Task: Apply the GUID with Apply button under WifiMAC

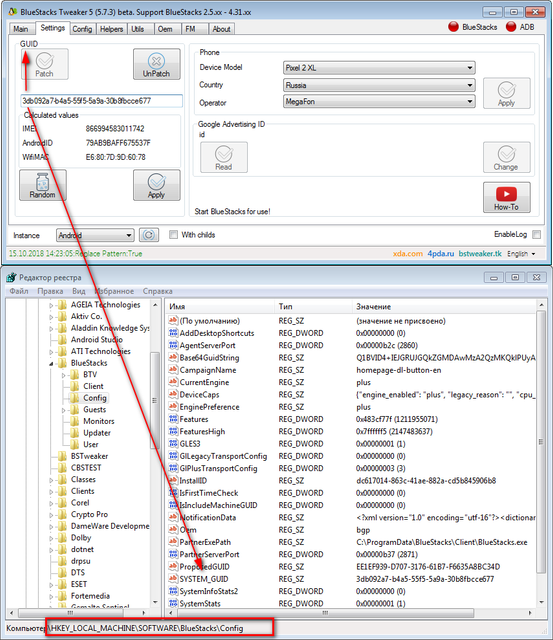Action: (x=157, y=185)
